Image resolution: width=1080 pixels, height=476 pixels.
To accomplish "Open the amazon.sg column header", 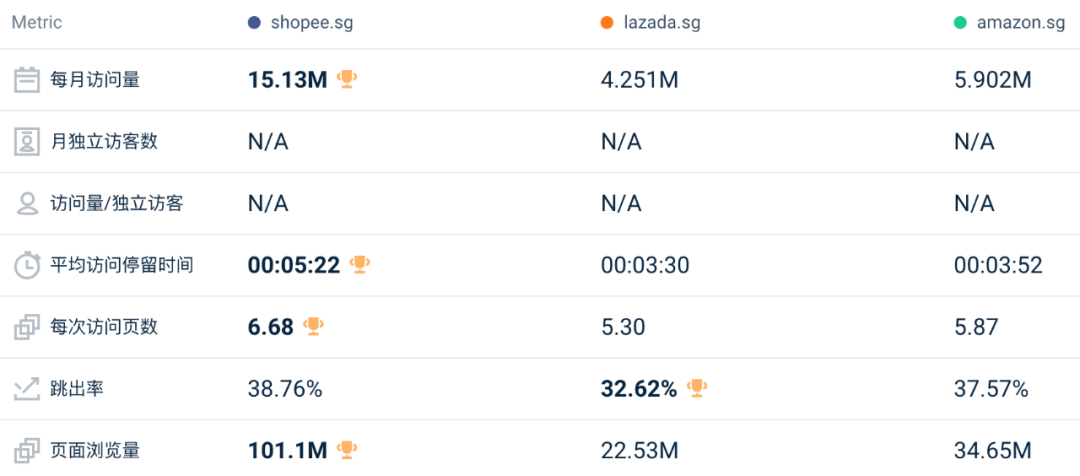I will [x=1020, y=23].
